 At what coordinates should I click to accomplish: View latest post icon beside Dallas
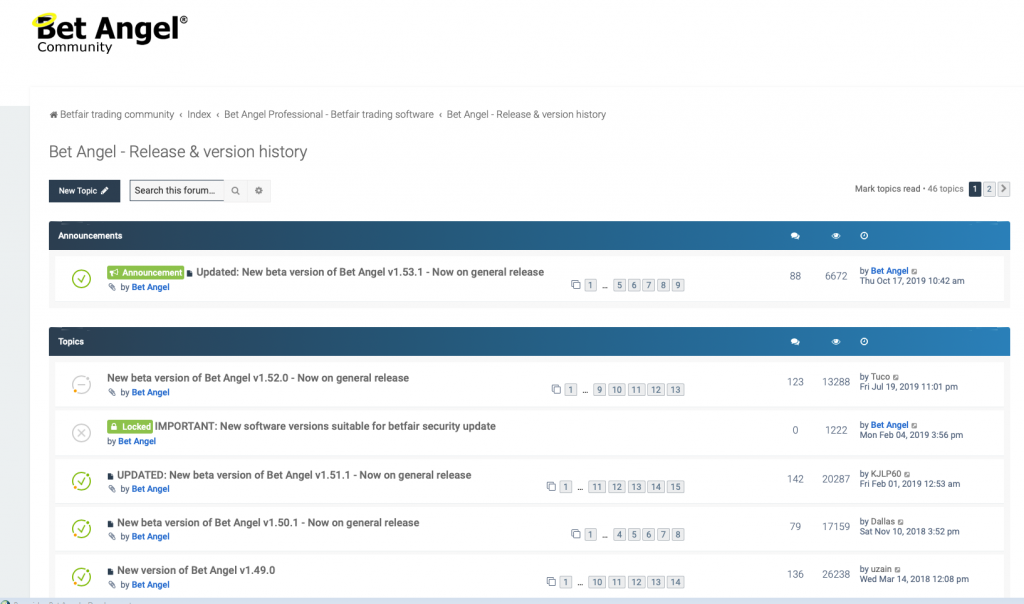901,522
